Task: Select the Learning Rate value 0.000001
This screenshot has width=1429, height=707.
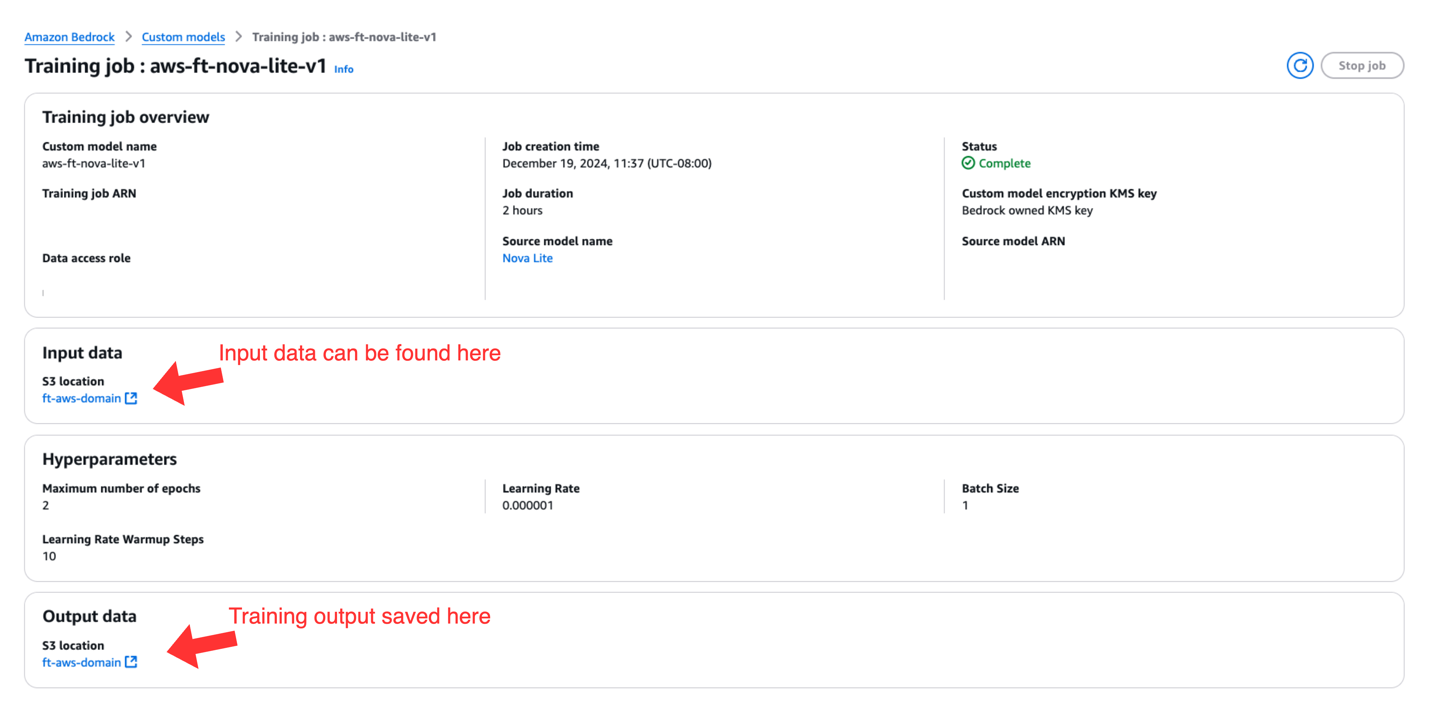Action: click(528, 505)
